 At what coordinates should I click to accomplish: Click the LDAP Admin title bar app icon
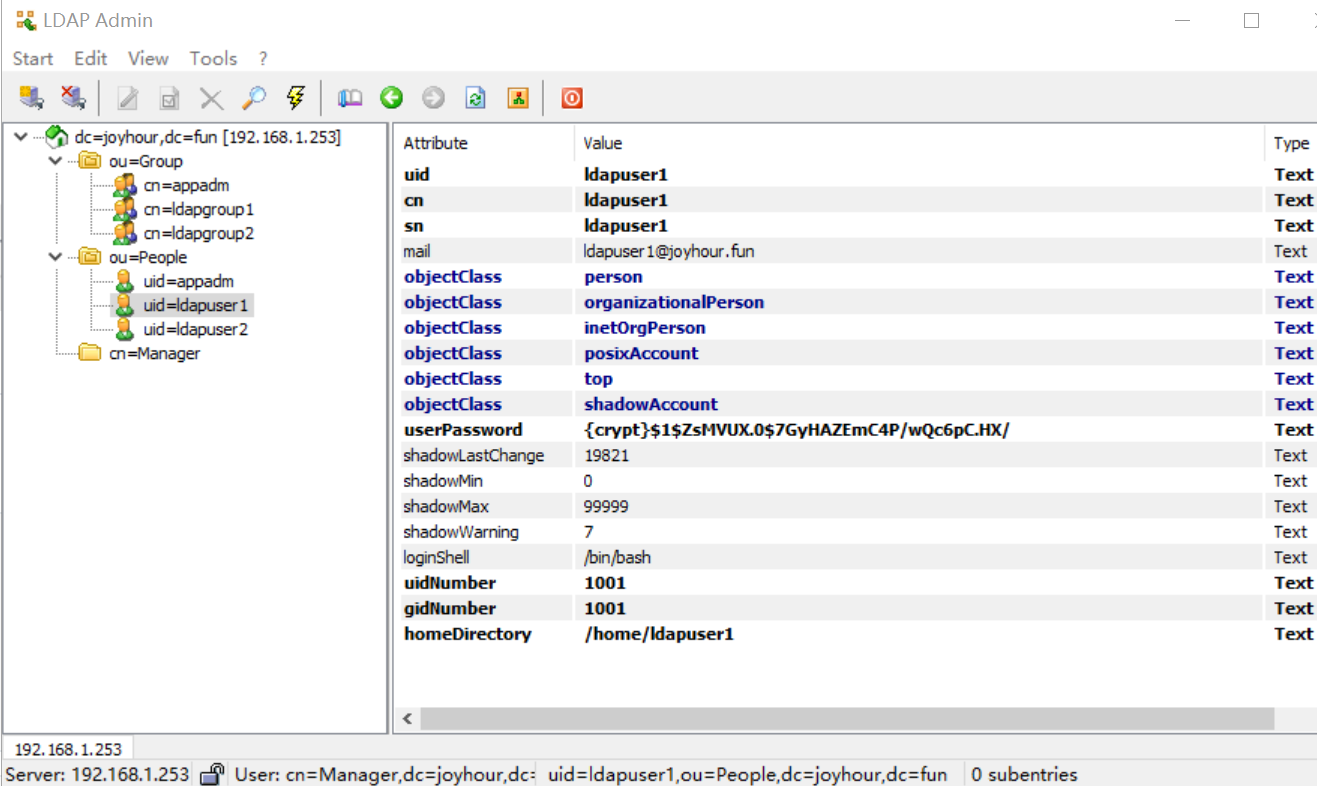pos(26,20)
